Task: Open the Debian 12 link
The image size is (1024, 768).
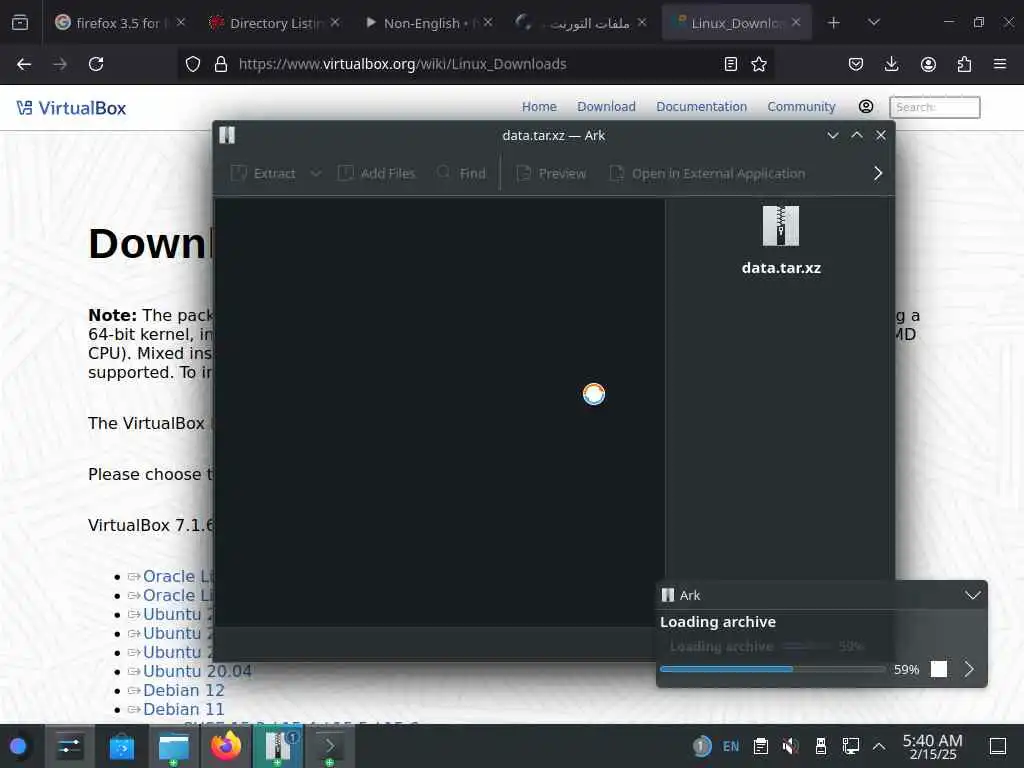Action: click(x=184, y=690)
